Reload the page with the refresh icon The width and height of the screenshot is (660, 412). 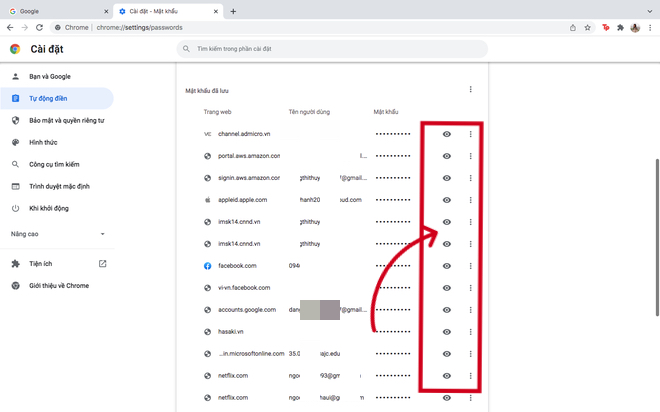tap(39, 27)
